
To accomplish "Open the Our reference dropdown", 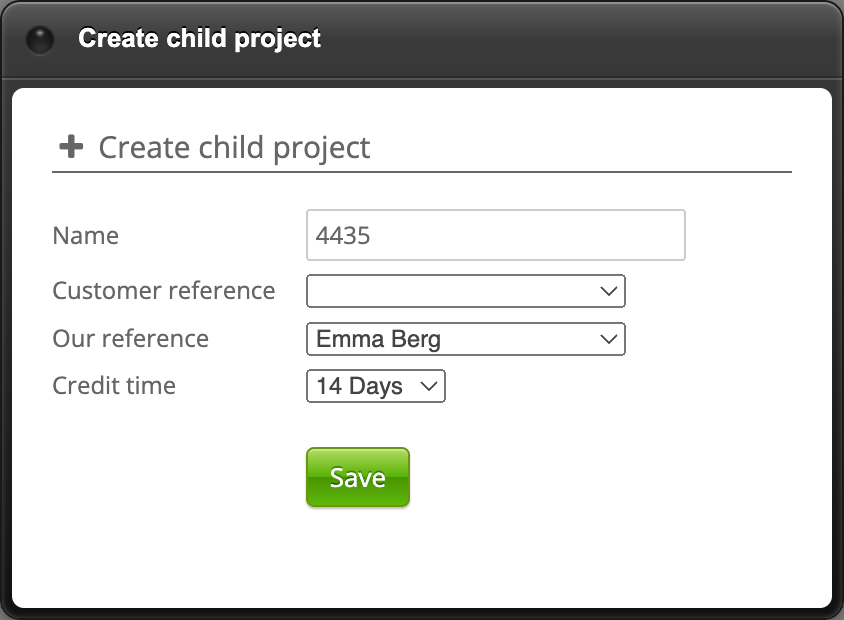I will (x=465, y=339).
